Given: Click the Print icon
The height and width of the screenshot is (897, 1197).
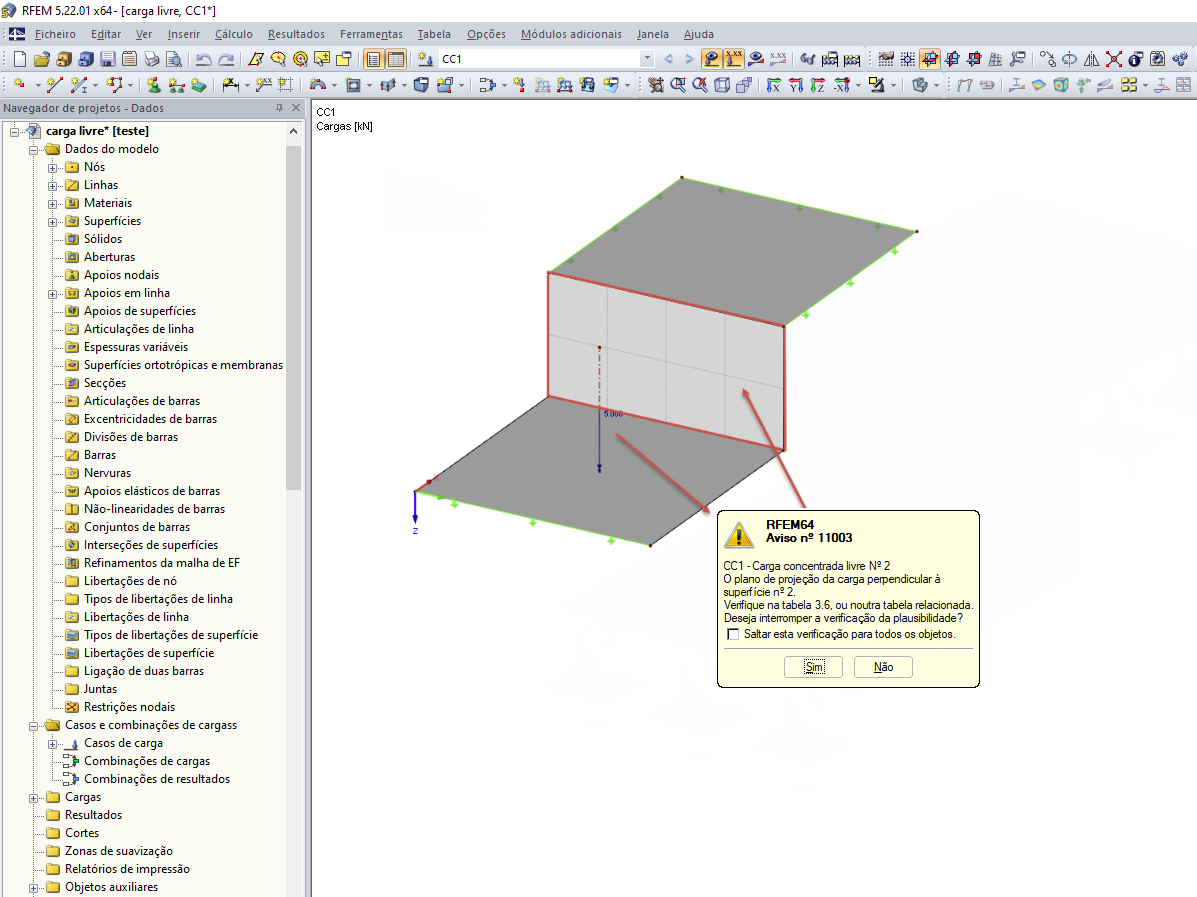Looking at the screenshot, I should [151, 59].
